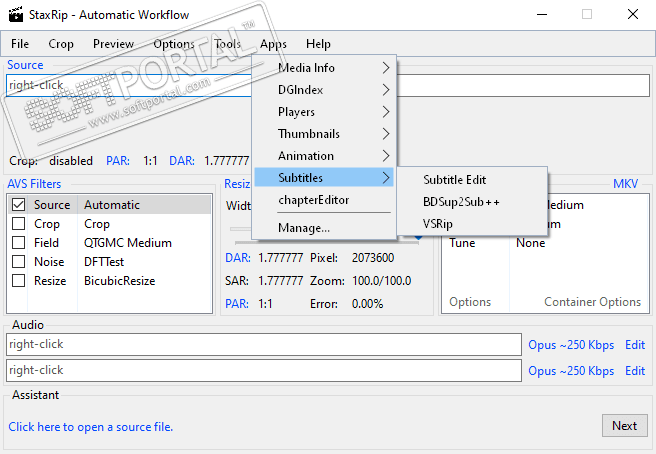Select the Subtitles submenu entry
Screen dimensions: 656x454
(x=324, y=178)
